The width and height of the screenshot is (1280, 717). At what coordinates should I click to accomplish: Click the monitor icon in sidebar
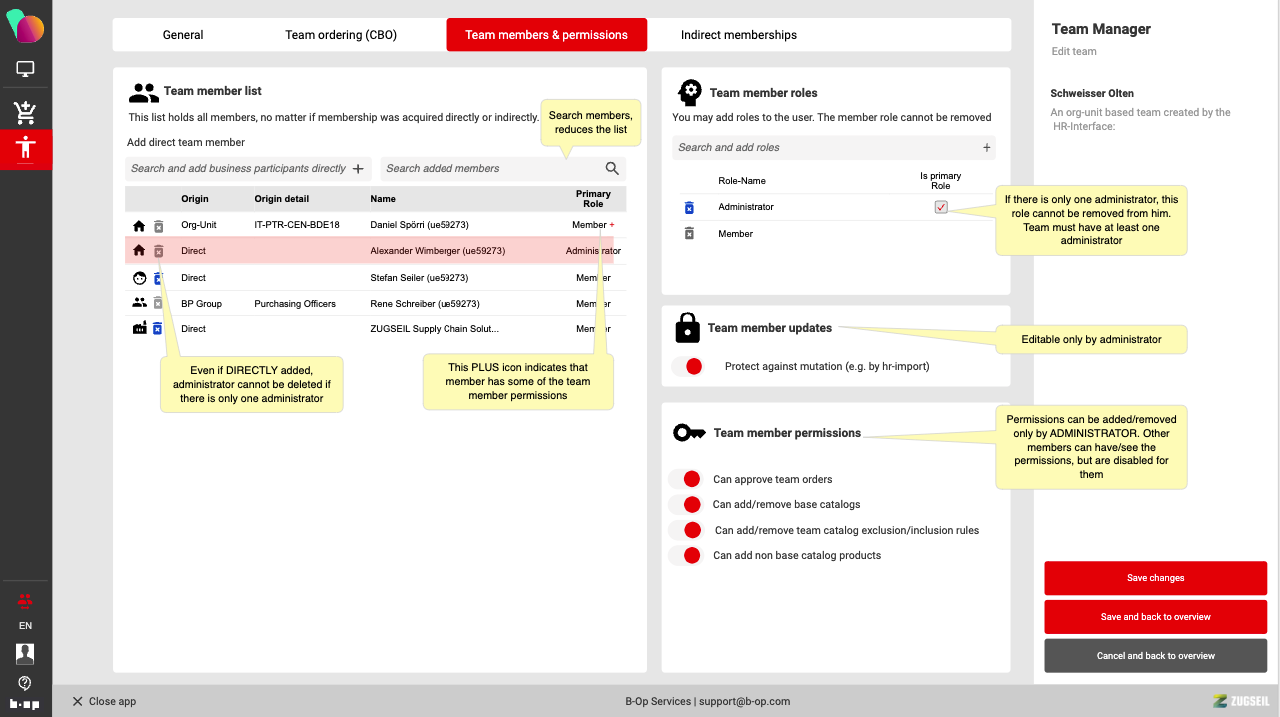(25, 69)
